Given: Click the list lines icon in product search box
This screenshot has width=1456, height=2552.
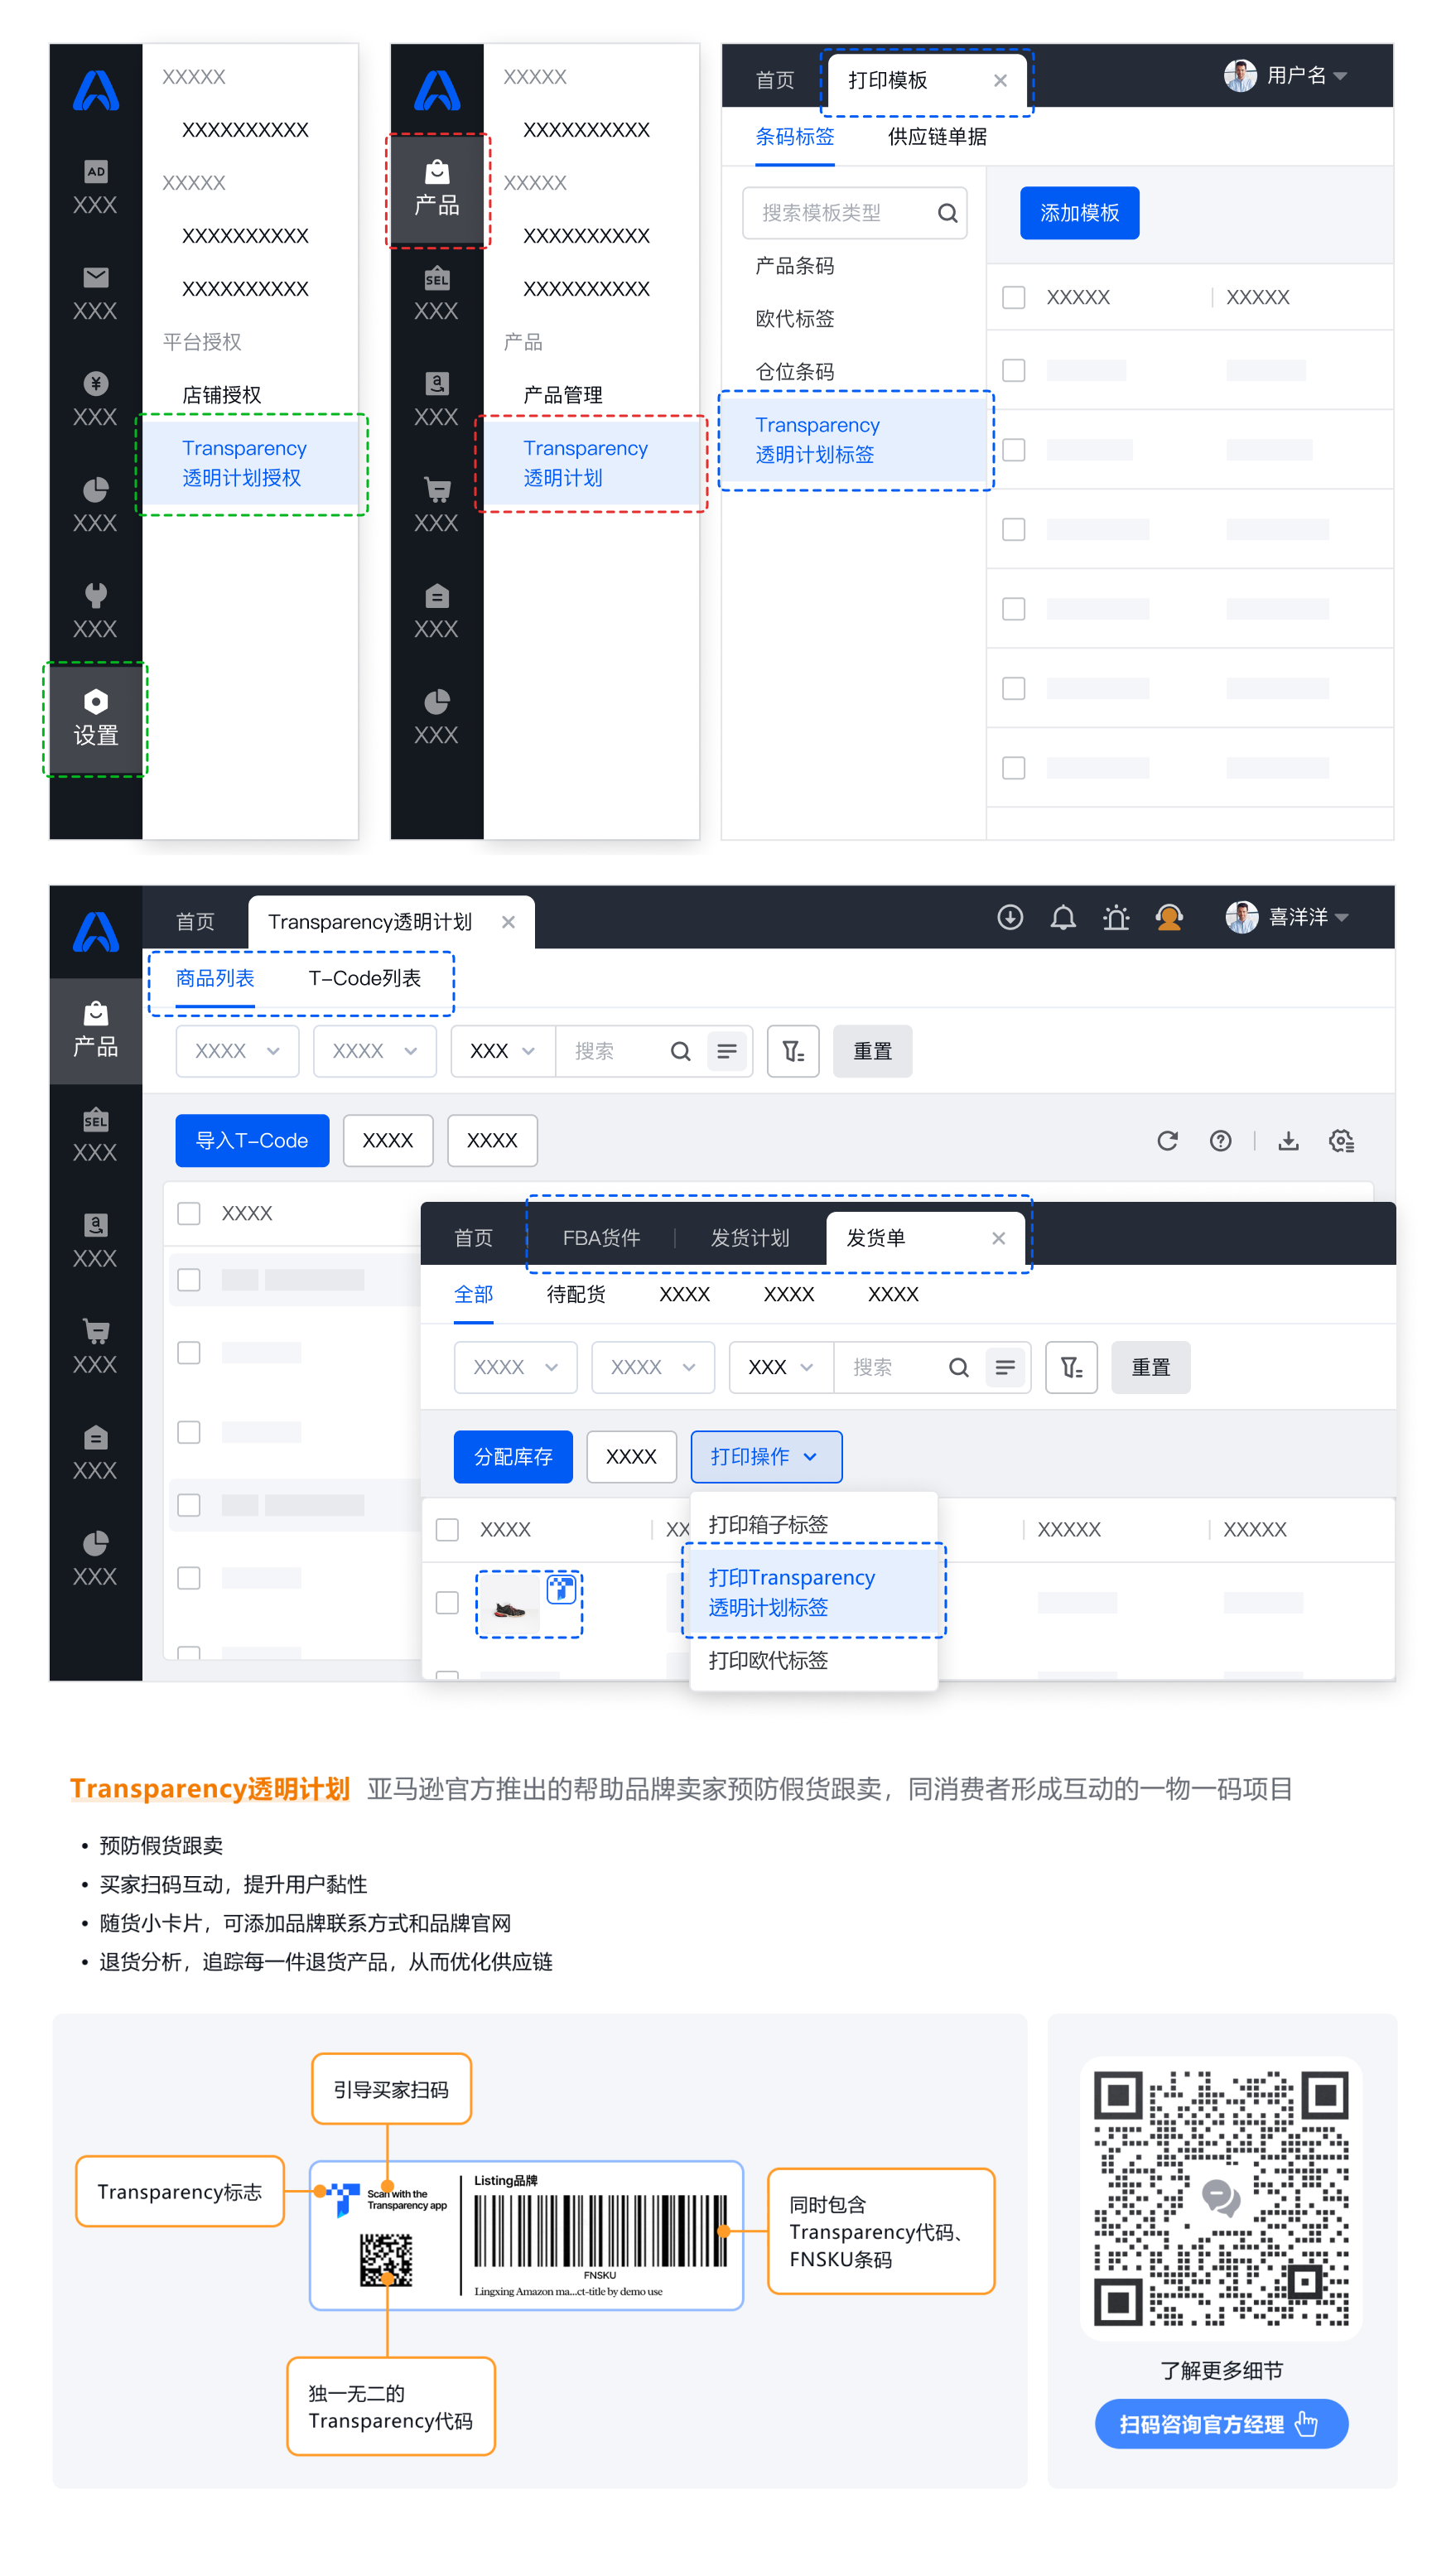Looking at the screenshot, I should tap(727, 1051).
